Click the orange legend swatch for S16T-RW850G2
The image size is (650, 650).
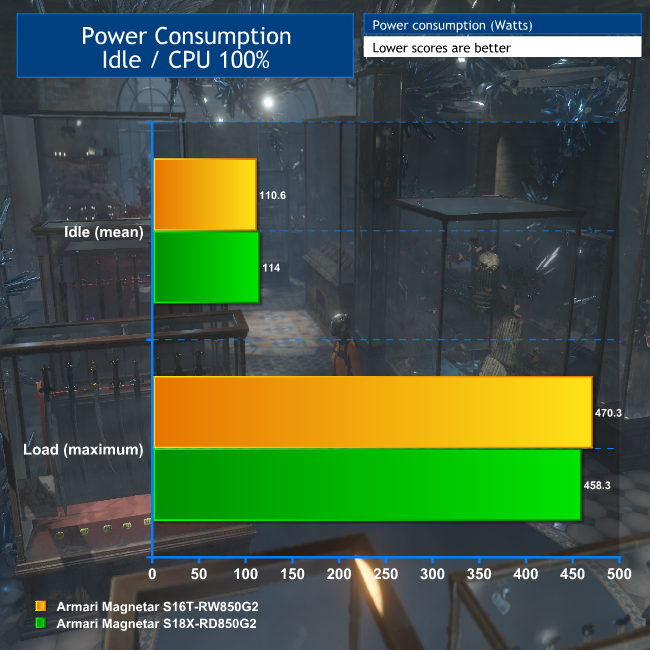41,606
